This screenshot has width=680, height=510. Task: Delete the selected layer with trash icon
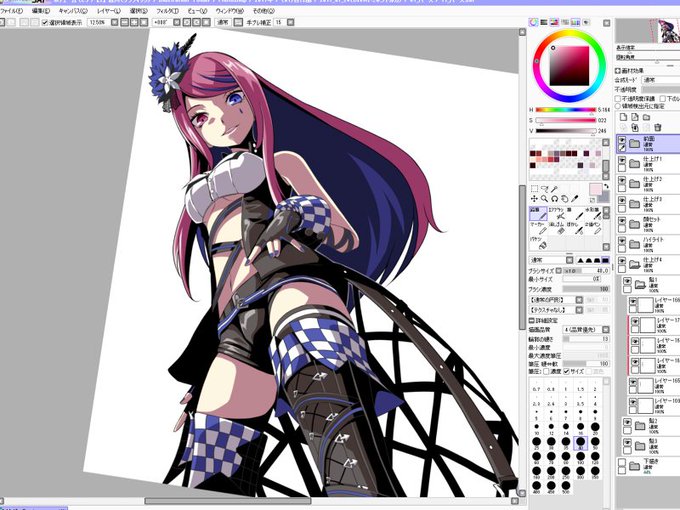click(x=658, y=127)
